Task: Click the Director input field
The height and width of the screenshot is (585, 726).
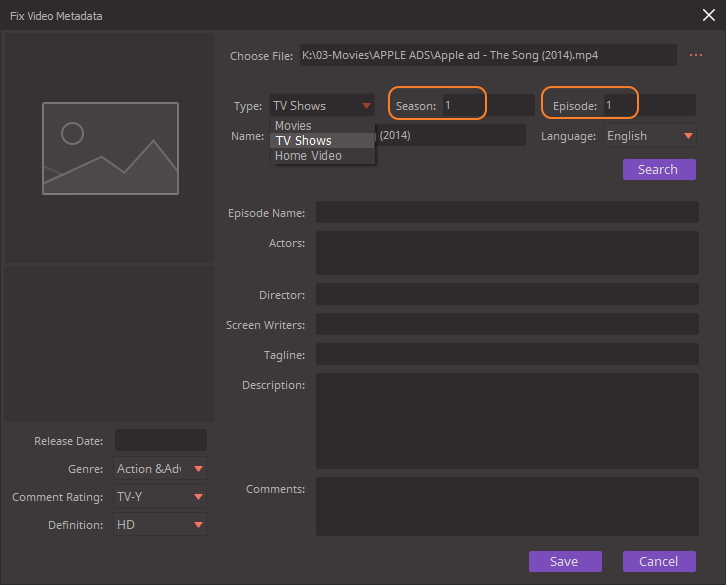Action: (507, 294)
